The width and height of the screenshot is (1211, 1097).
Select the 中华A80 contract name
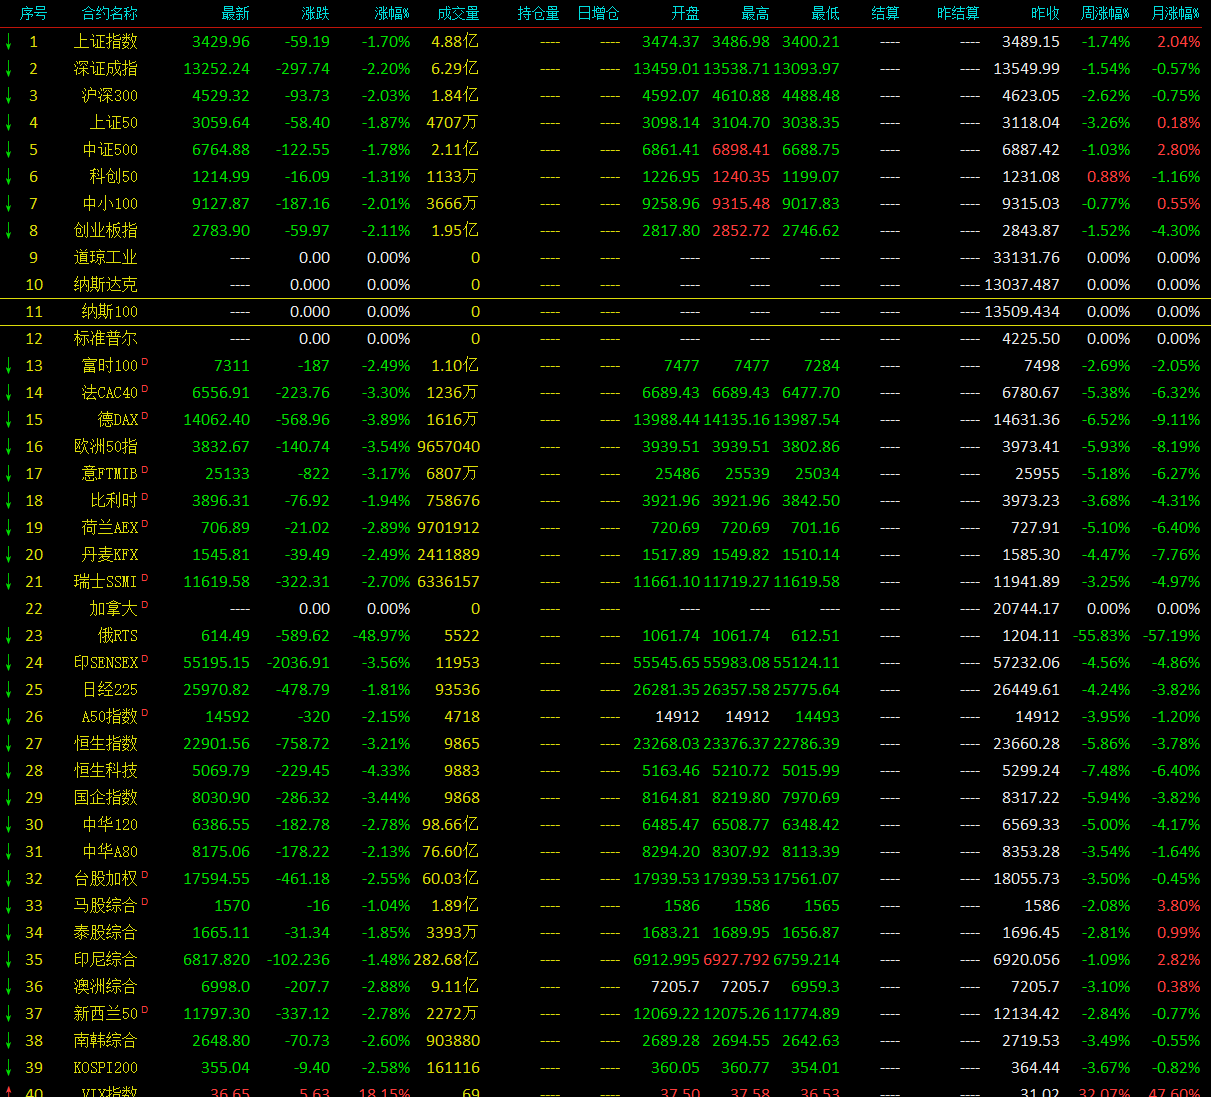tap(109, 852)
